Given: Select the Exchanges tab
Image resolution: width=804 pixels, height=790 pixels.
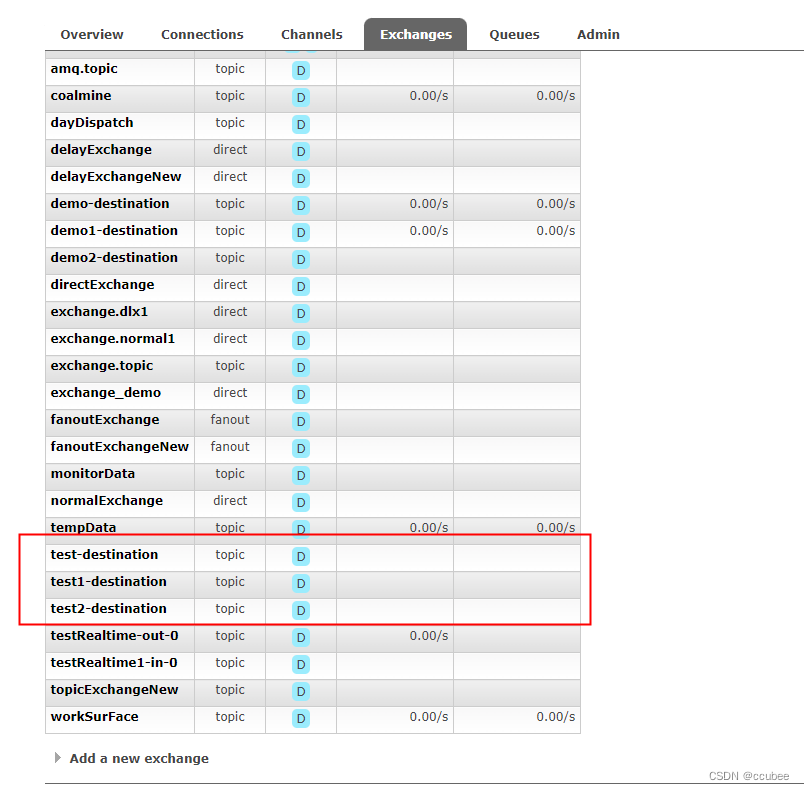Looking at the screenshot, I should (415, 34).
